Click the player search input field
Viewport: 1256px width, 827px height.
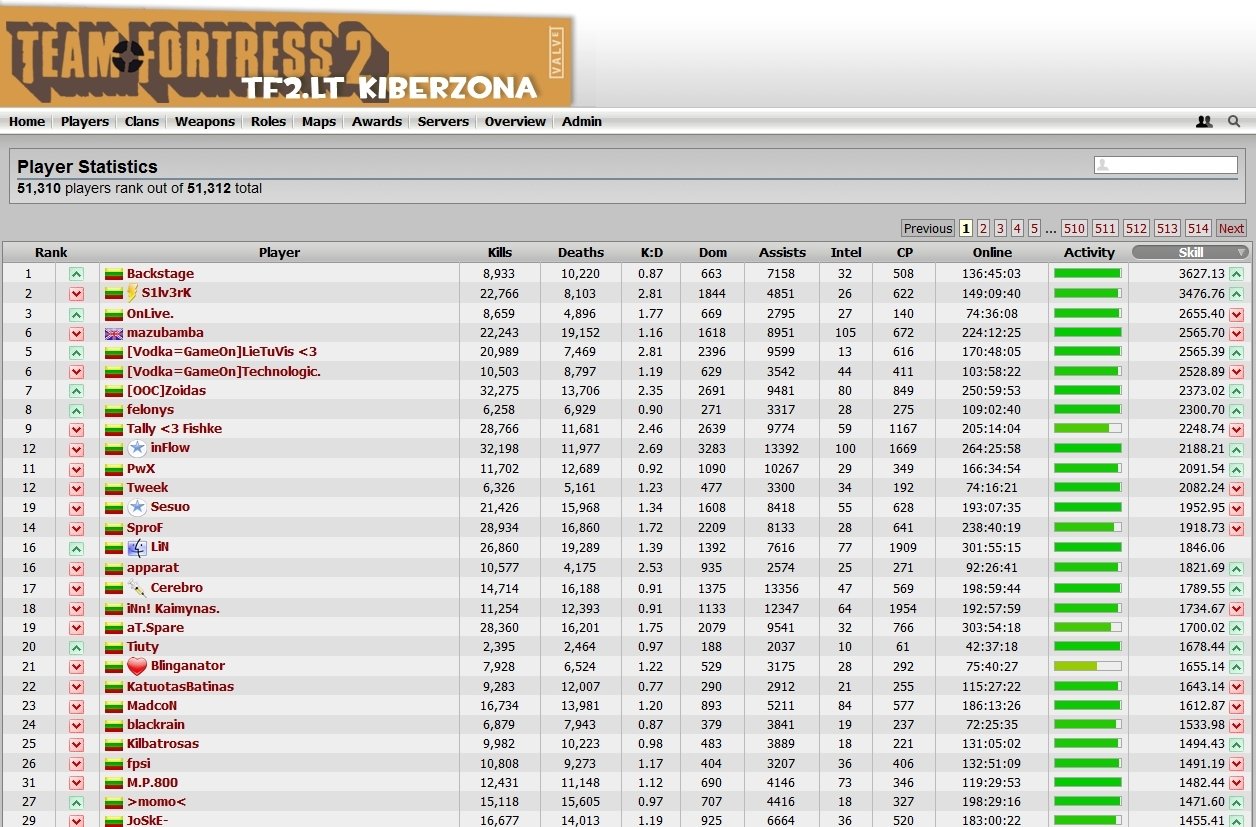click(1172, 165)
